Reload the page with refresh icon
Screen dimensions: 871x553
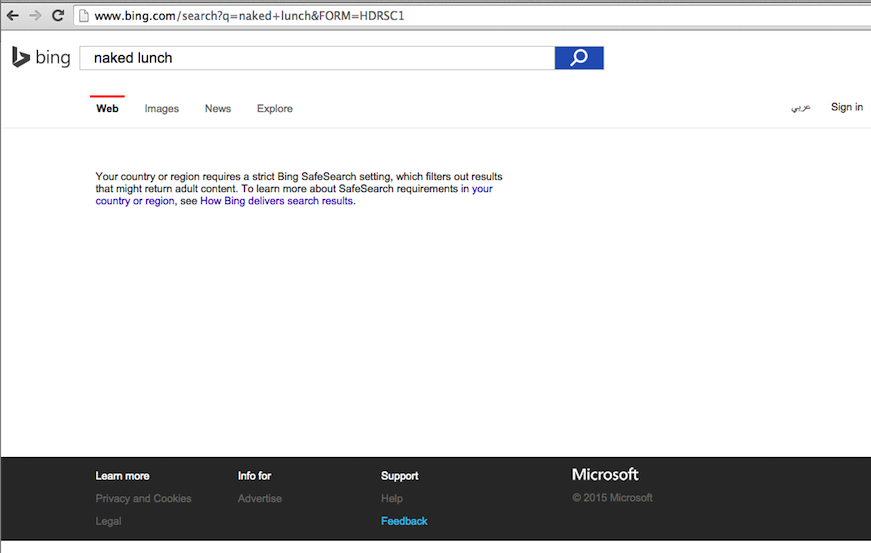click(58, 16)
